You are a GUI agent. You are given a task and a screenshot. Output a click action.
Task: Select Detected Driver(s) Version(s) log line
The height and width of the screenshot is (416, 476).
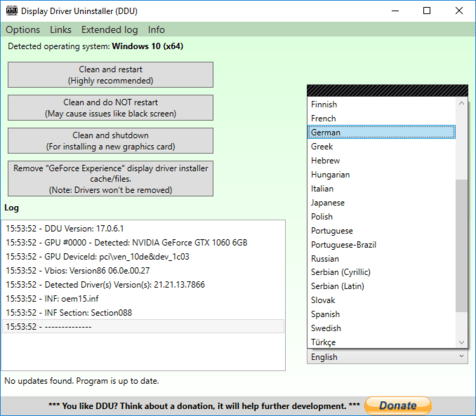[x=143, y=285]
